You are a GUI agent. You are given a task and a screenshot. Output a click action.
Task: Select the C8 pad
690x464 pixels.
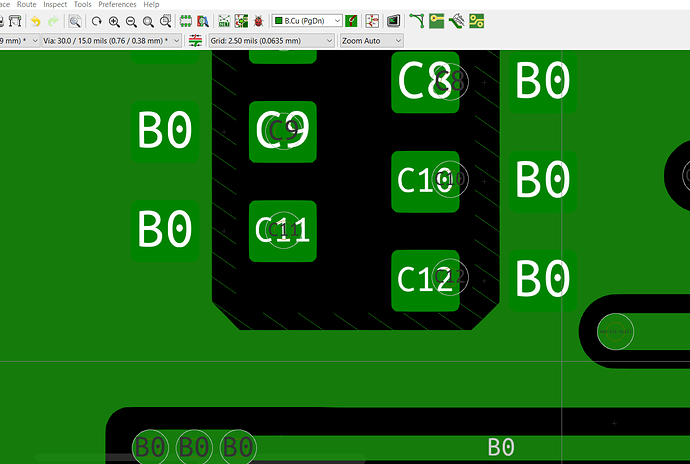(425, 82)
